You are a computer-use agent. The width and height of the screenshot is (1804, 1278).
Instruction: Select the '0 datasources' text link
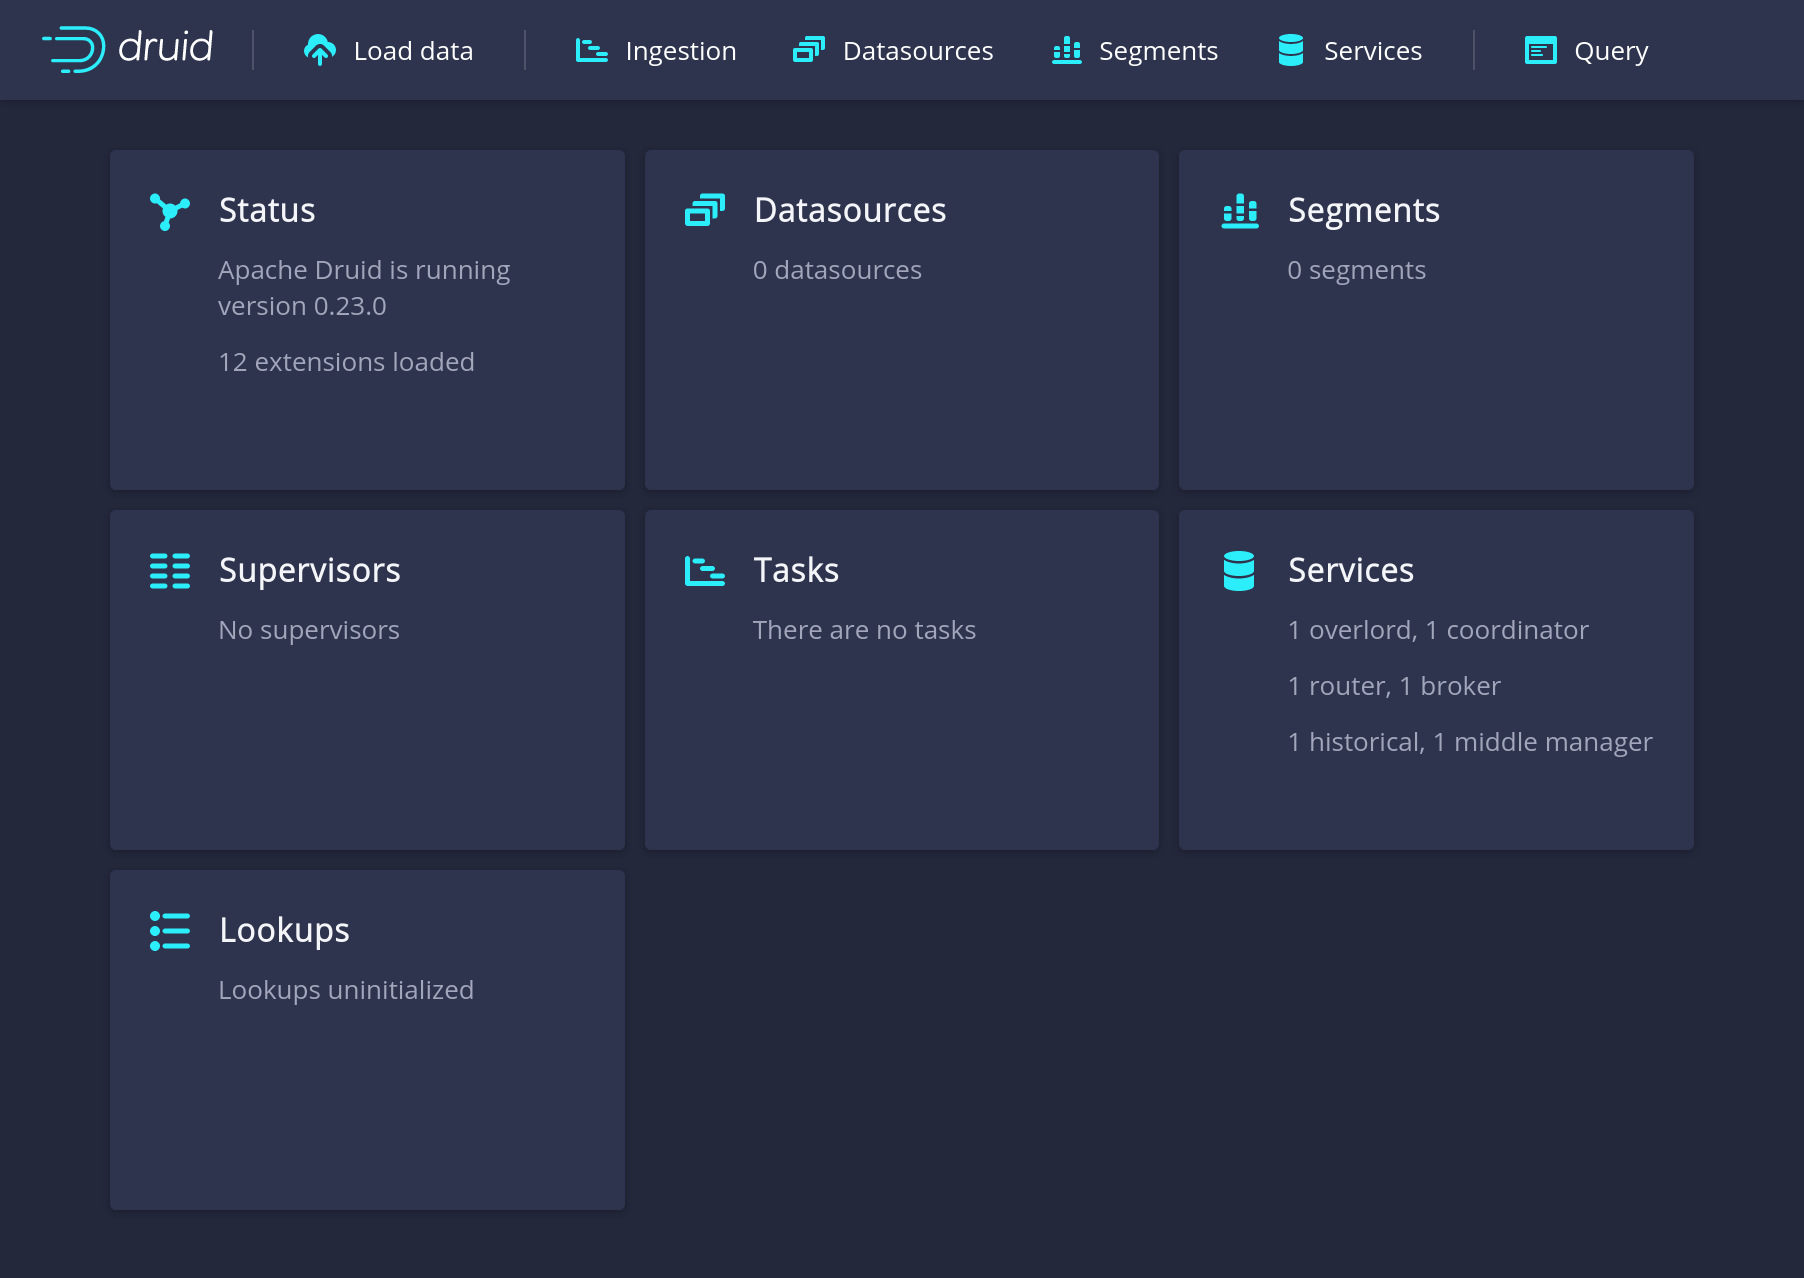tap(837, 270)
